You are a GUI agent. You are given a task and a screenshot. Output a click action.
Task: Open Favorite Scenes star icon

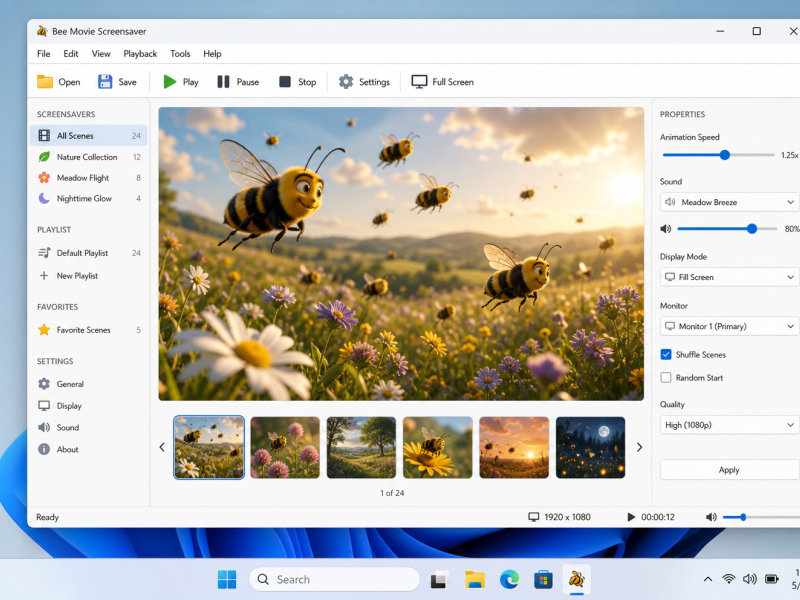click(x=44, y=330)
